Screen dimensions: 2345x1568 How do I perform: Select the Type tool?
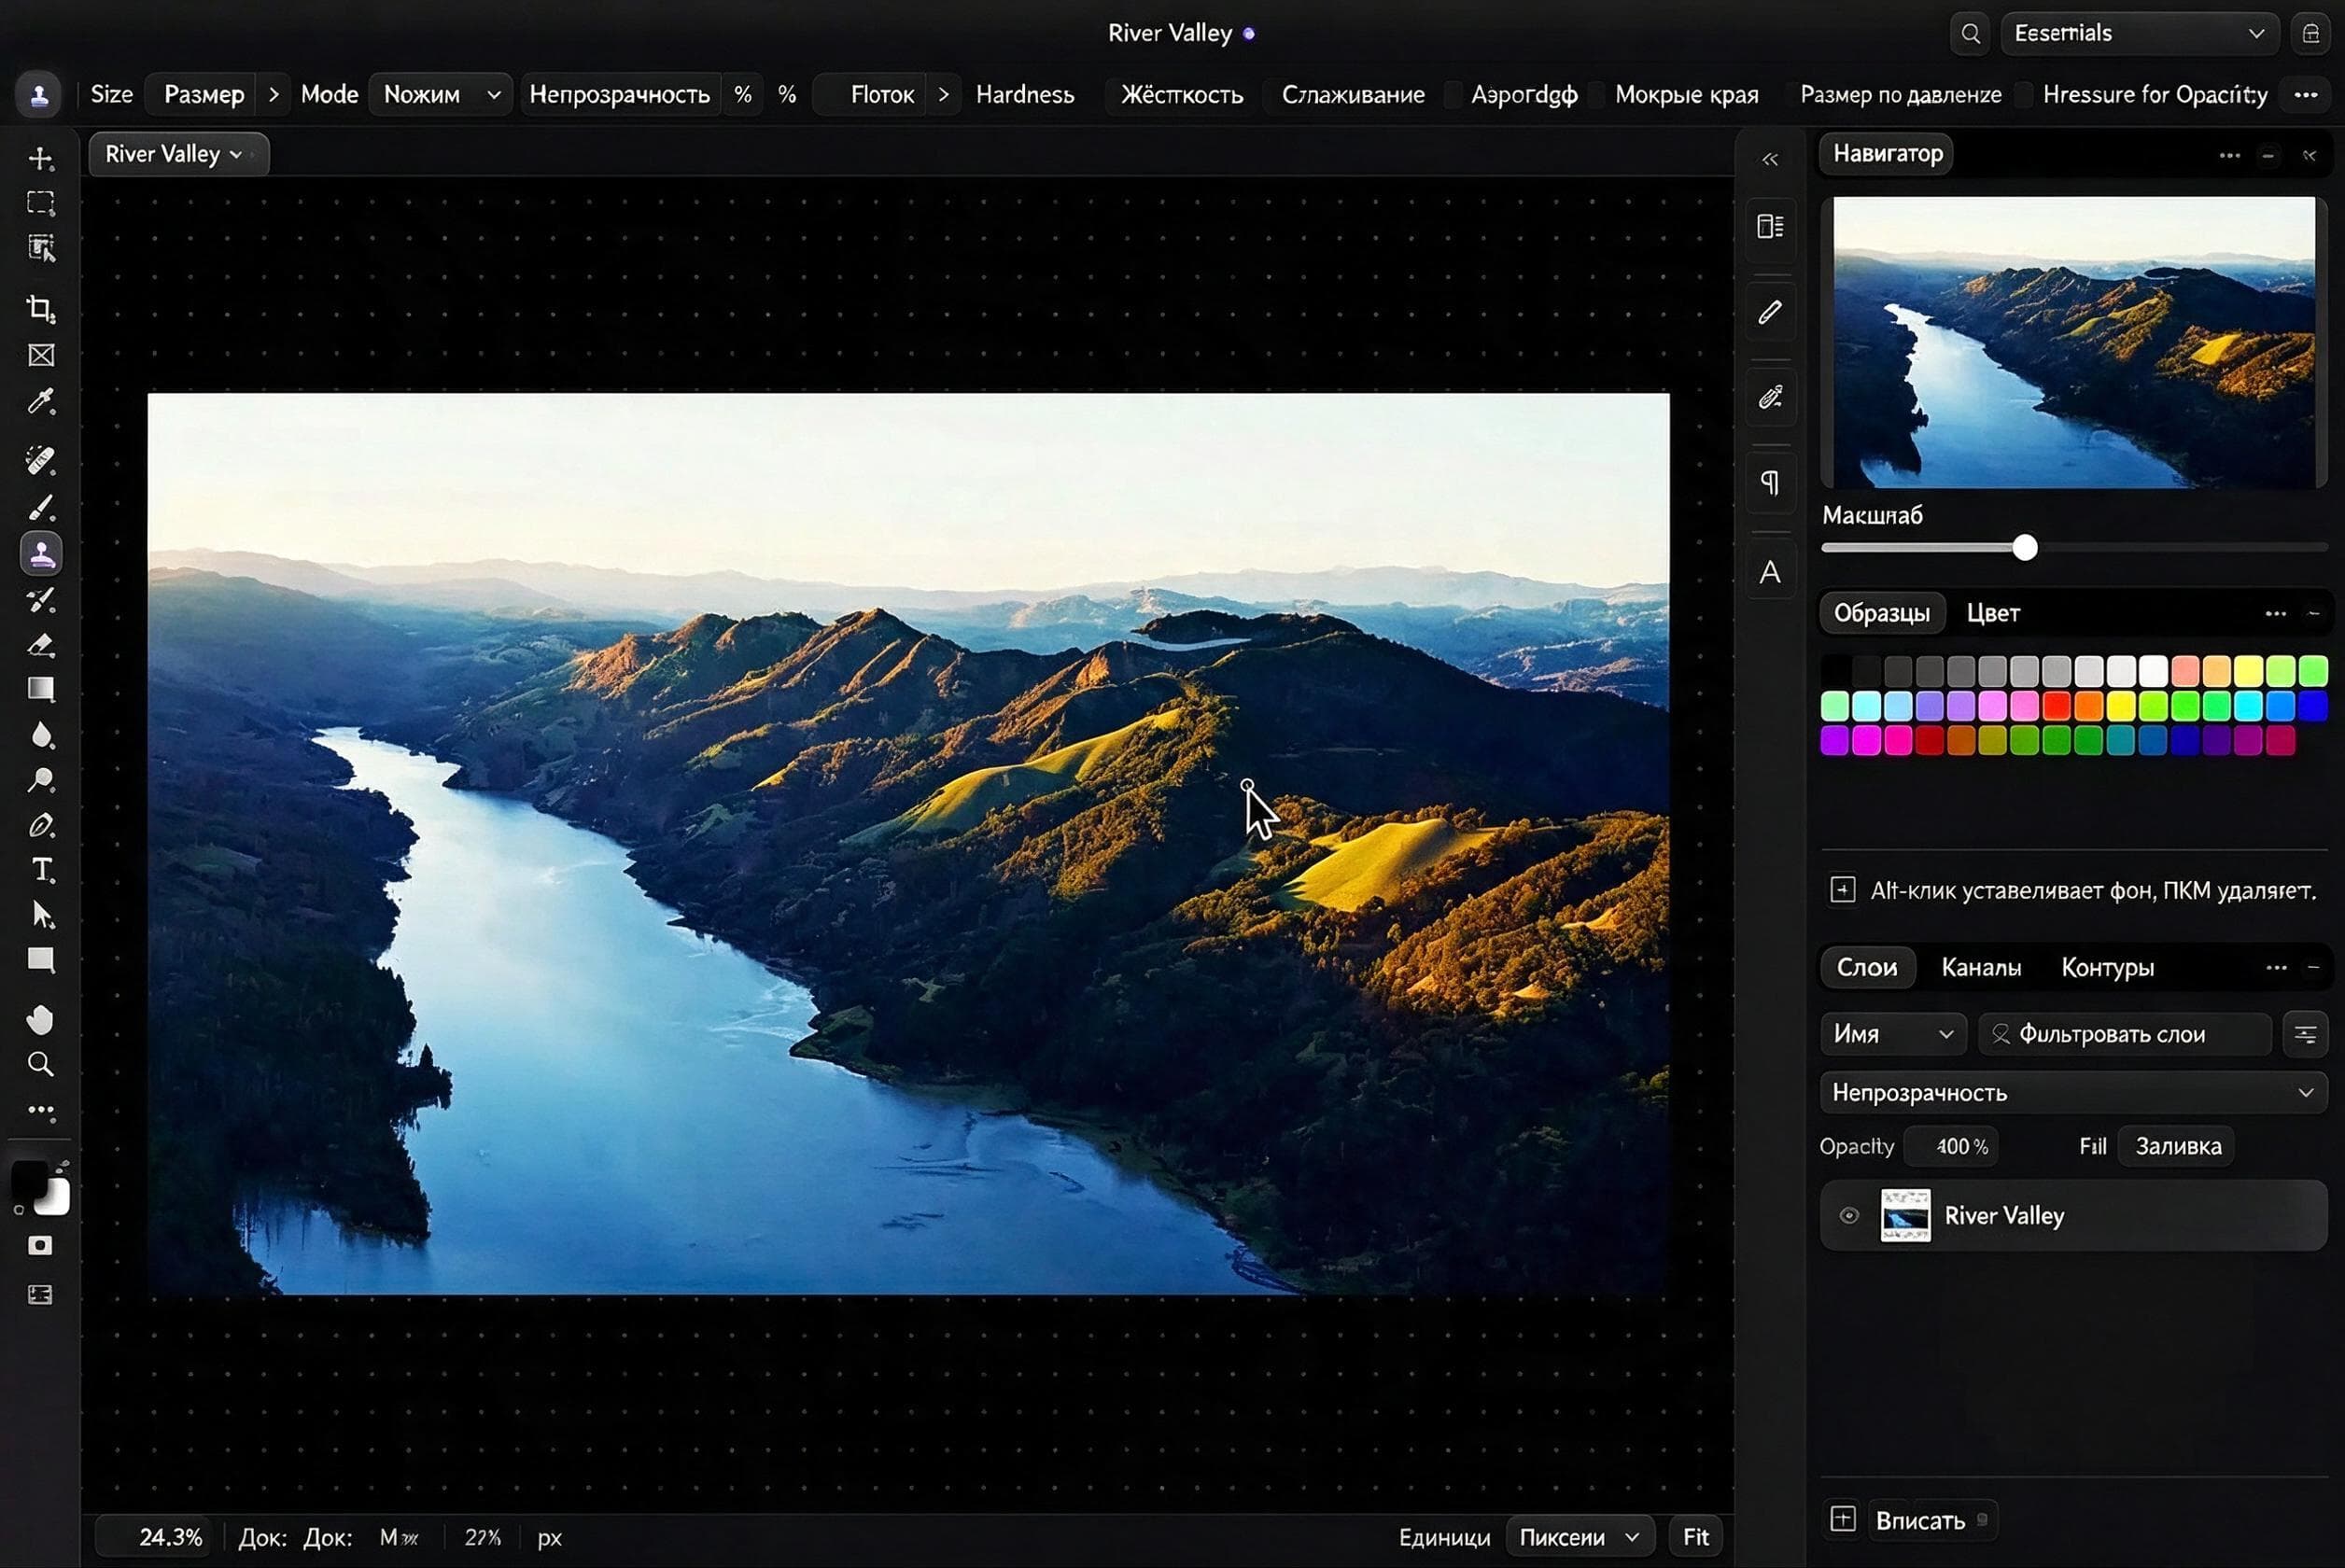[x=41, y=870]
